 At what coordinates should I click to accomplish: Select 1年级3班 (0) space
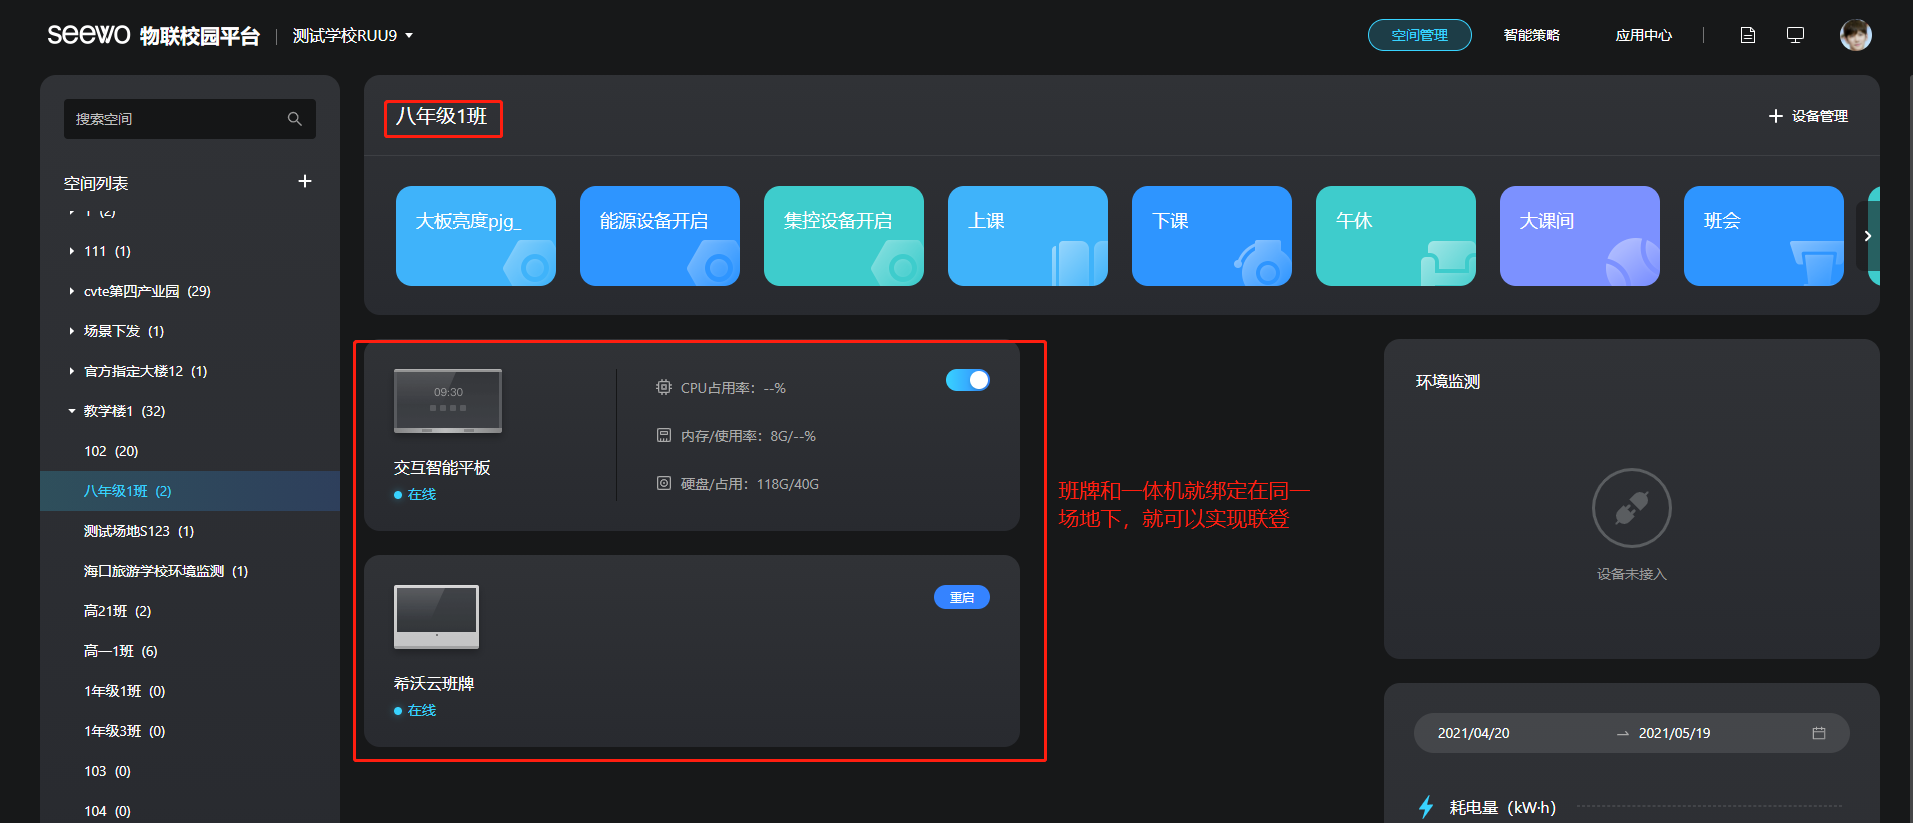pyautogui.click(x=190, y=731)
